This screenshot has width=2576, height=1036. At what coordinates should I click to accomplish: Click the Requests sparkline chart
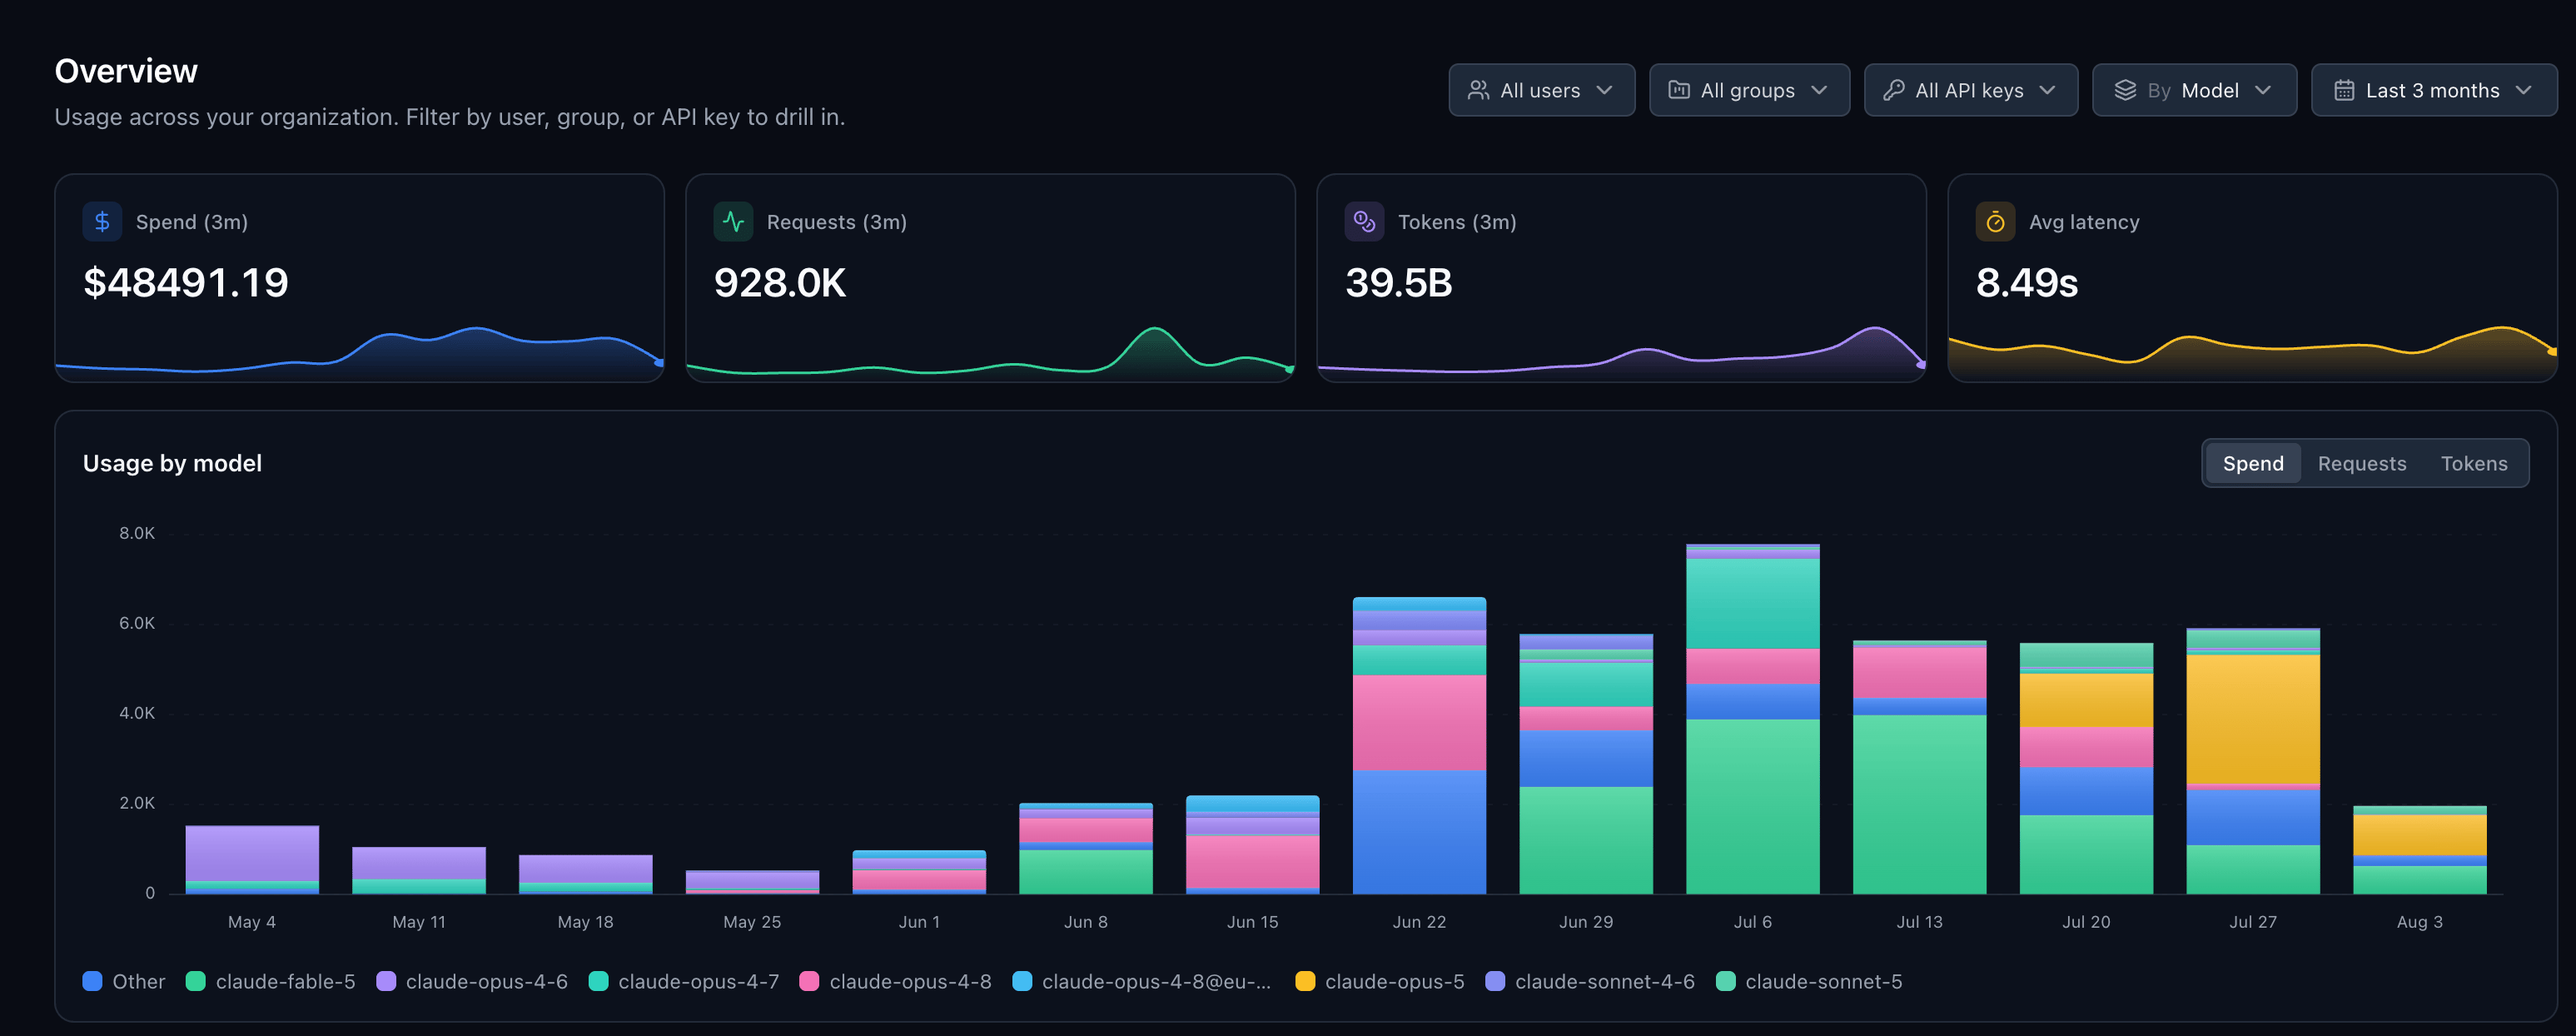[991, 352]
